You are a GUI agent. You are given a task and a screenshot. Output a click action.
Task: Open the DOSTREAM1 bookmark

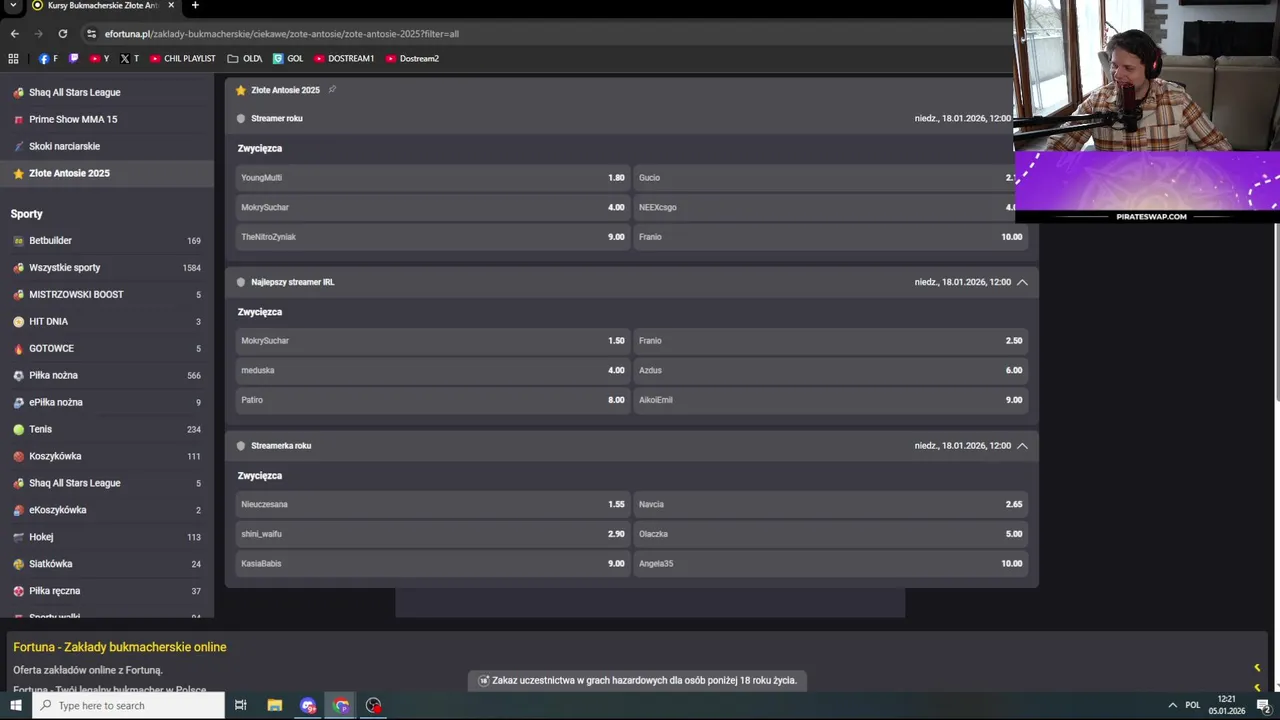(344, 58)
